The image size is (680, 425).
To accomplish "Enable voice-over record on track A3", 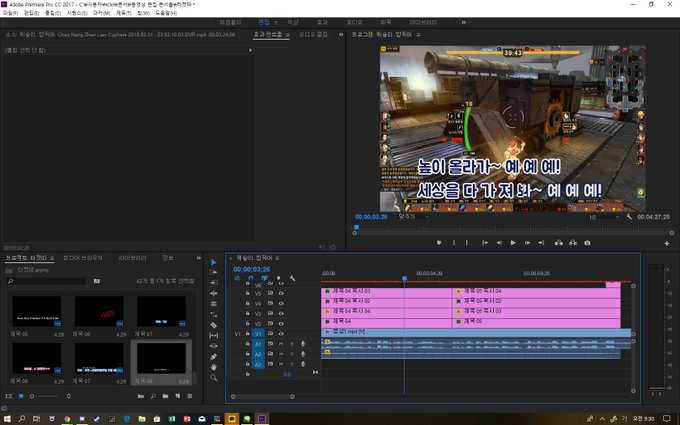I will [303, 364].
